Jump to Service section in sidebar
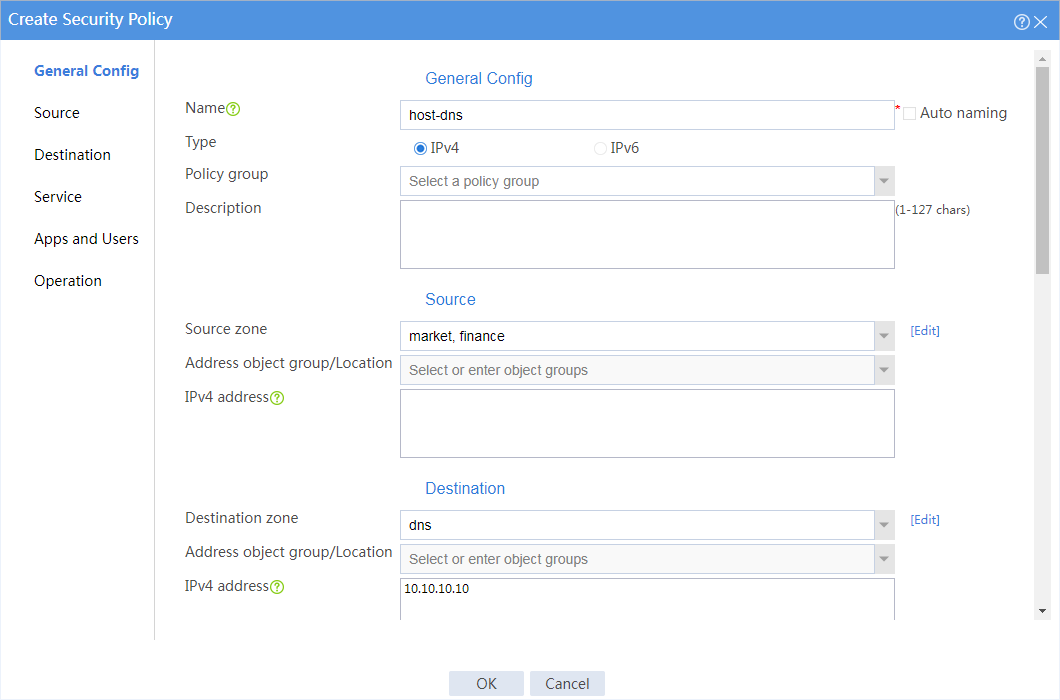This screenshot has height=700, width=1060. tap(58, 197)
